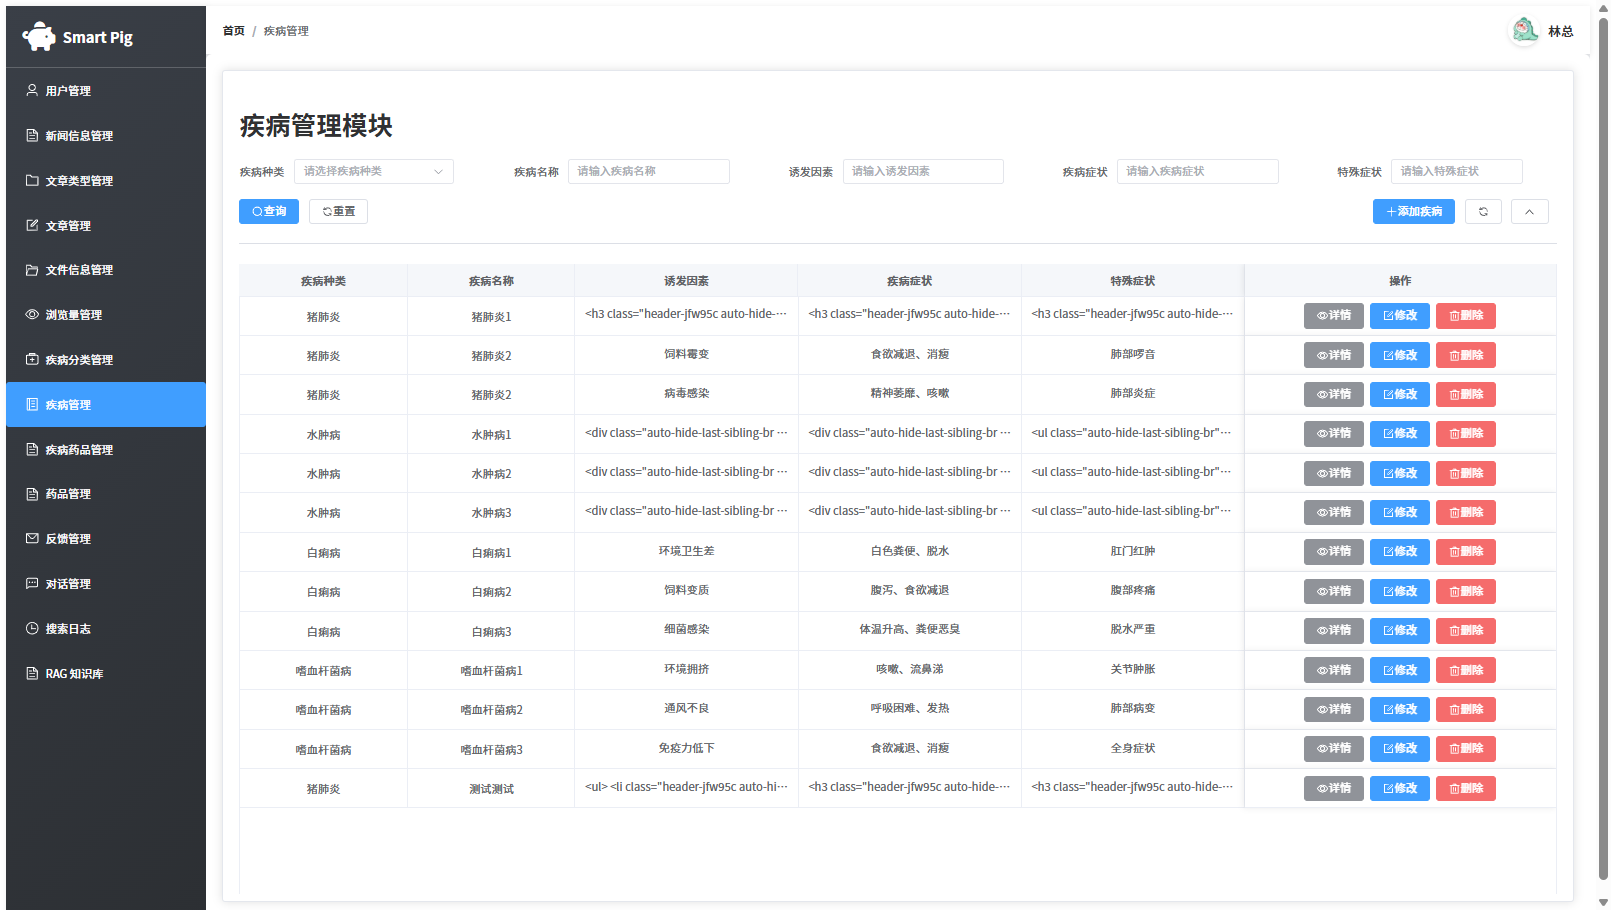Click the 首页 breadcrumb link
Screen dimensions: 1611x910
(234, 31)
